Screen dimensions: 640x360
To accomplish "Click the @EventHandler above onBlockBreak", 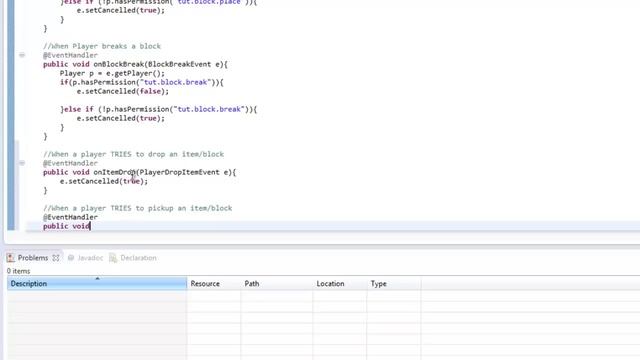I will point(70,55).
